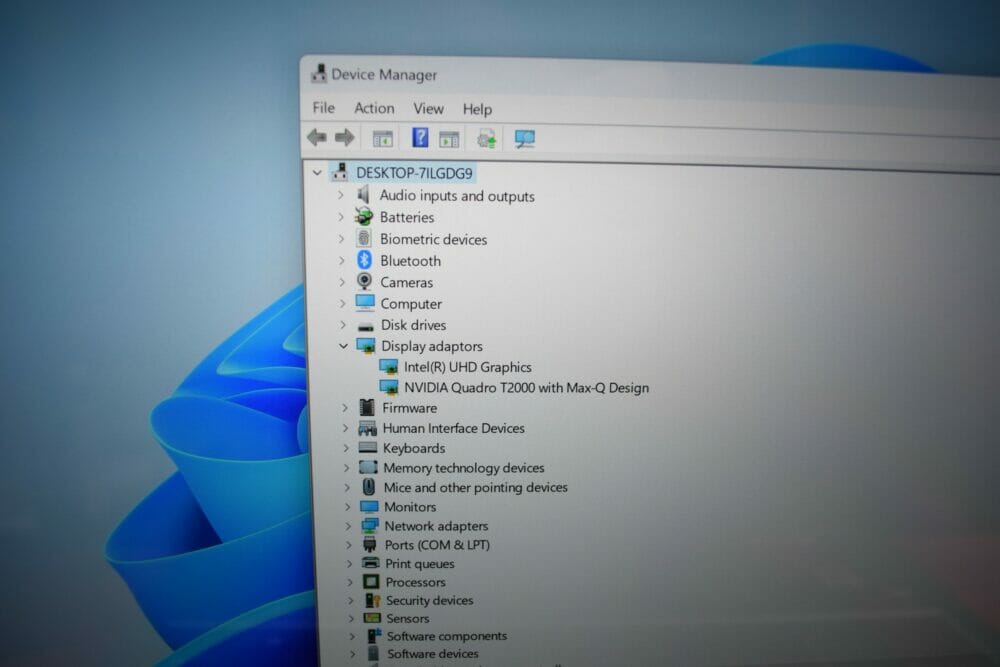The height and width of the screenshot is (667, 1000).
Task: Click the Forward arrow toolbar icon
Action: click(x=345, y=137)
